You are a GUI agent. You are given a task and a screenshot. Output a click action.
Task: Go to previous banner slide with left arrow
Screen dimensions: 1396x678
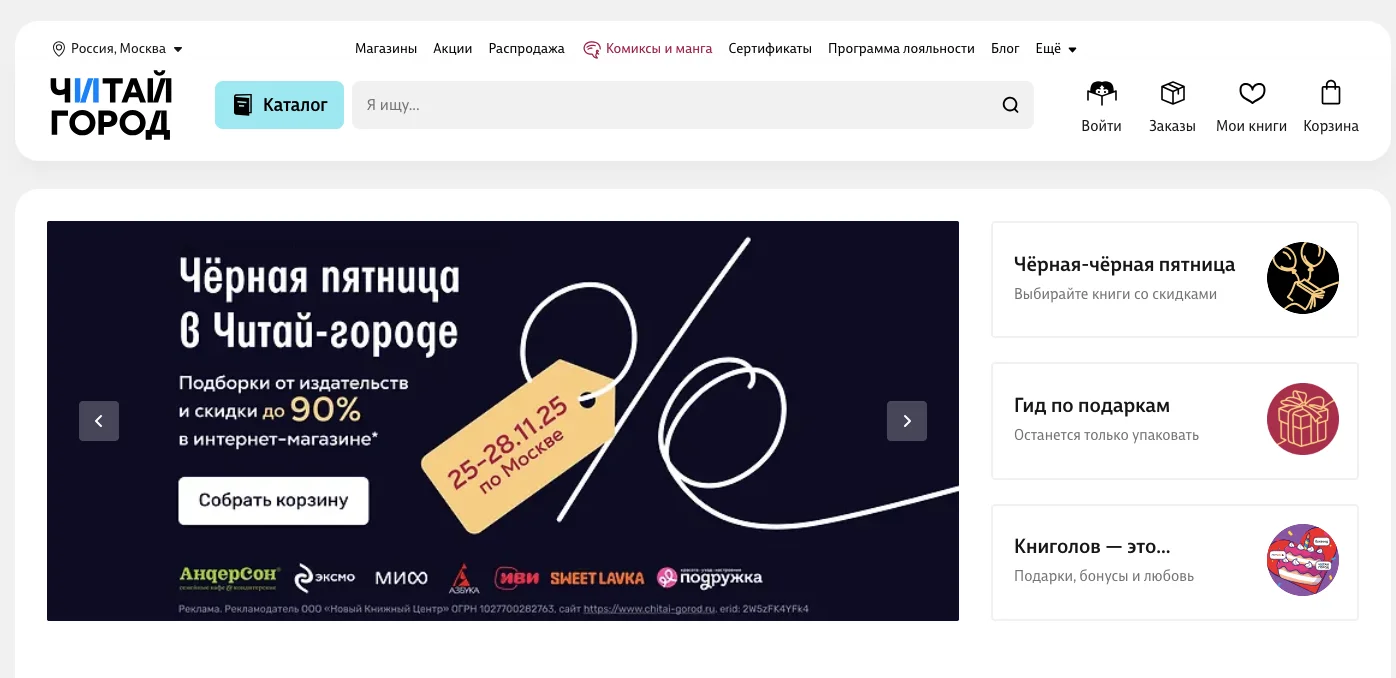[x=99, y=421]
